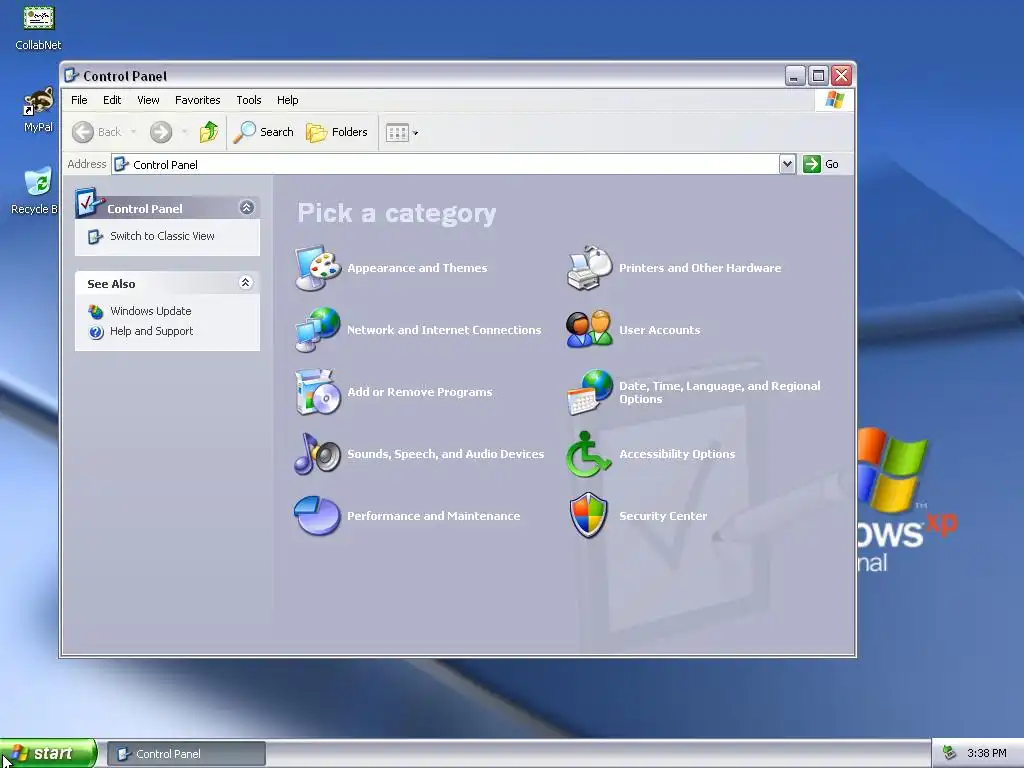Click the Switch to Classic View icon
This screenshot has width=1024, height=768.
96,236
